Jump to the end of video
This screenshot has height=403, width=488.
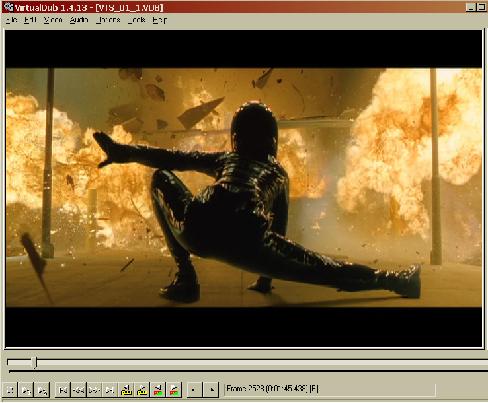110,389
